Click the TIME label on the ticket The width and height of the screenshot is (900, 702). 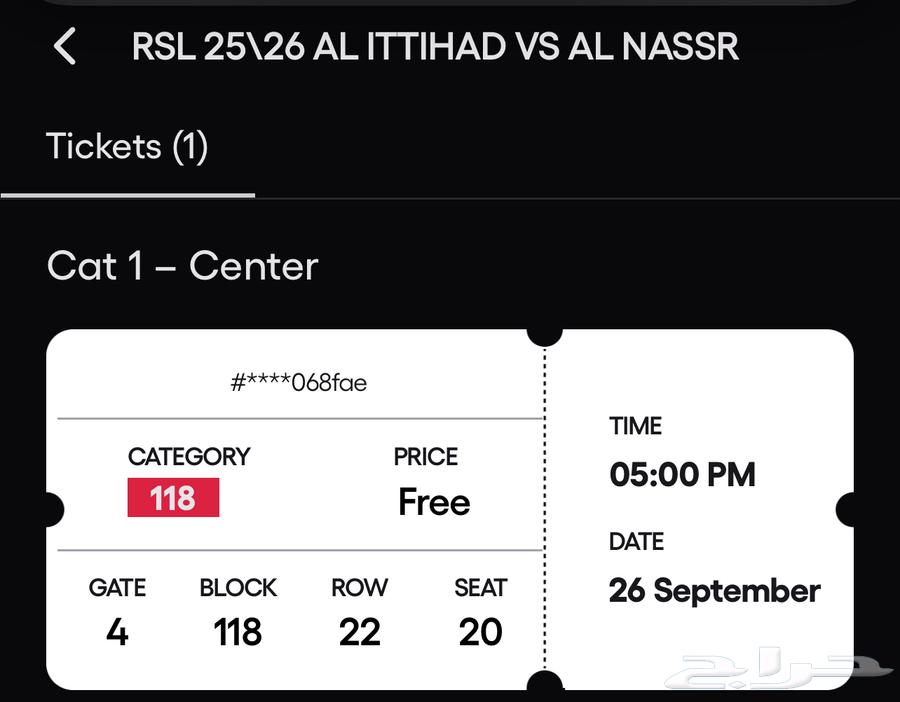click(636, 426)
